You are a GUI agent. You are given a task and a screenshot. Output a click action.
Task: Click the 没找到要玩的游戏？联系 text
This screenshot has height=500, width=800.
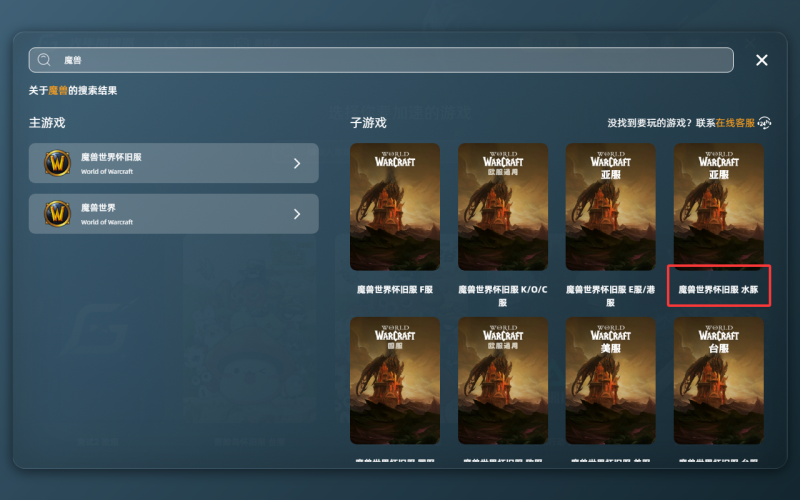(x=661, y=123)
